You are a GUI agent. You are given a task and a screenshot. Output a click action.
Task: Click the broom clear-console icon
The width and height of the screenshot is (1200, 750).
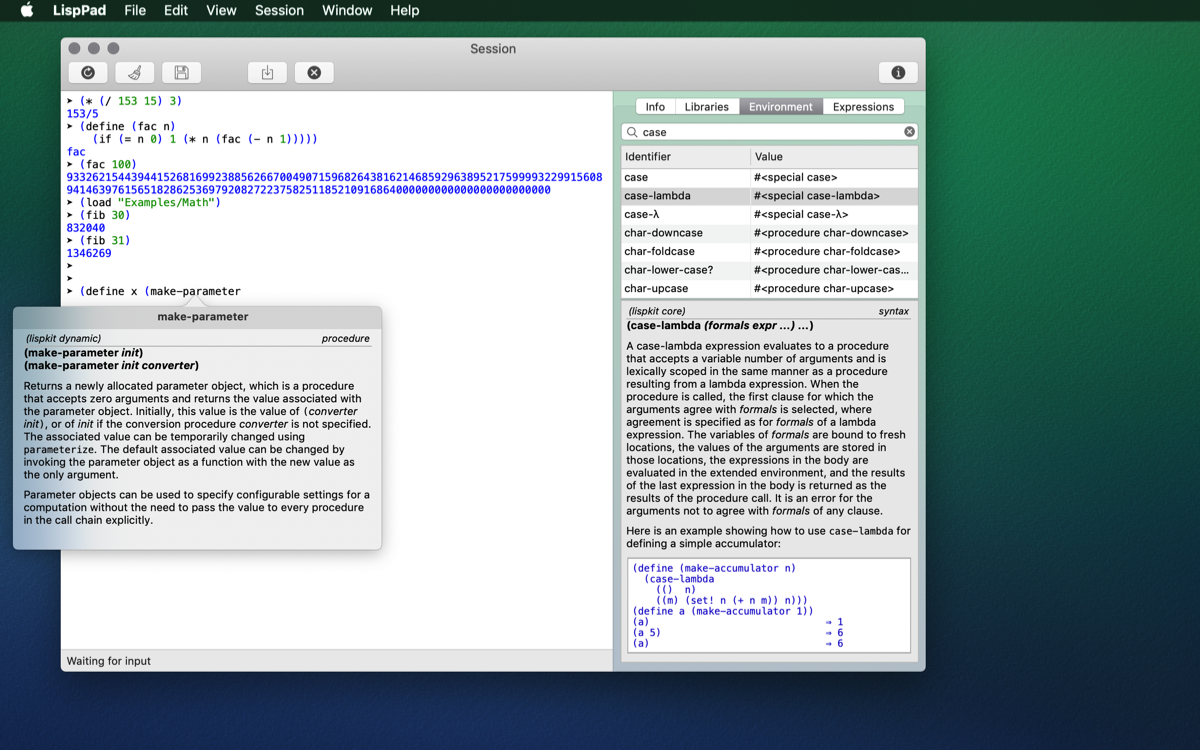[135, 72]
